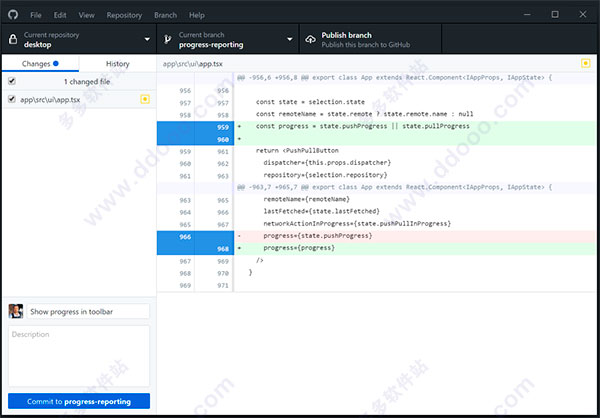Click the hunk header '@@ -956,6 +956,8 @@'
Image resolution: width=600 pixels, height=418 pixels.
(394, 78)
